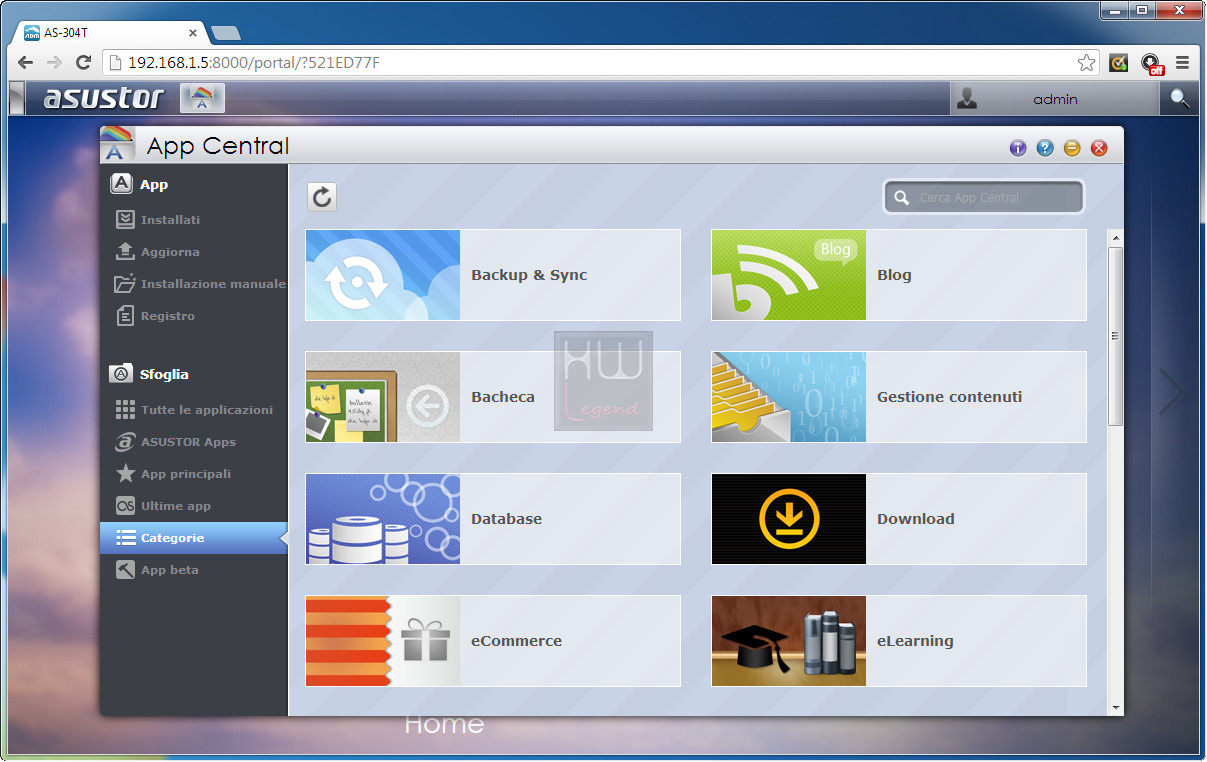Bookmark this page with the star
The height and width of the screenshot is (762, 1207).
(1086, 63)
